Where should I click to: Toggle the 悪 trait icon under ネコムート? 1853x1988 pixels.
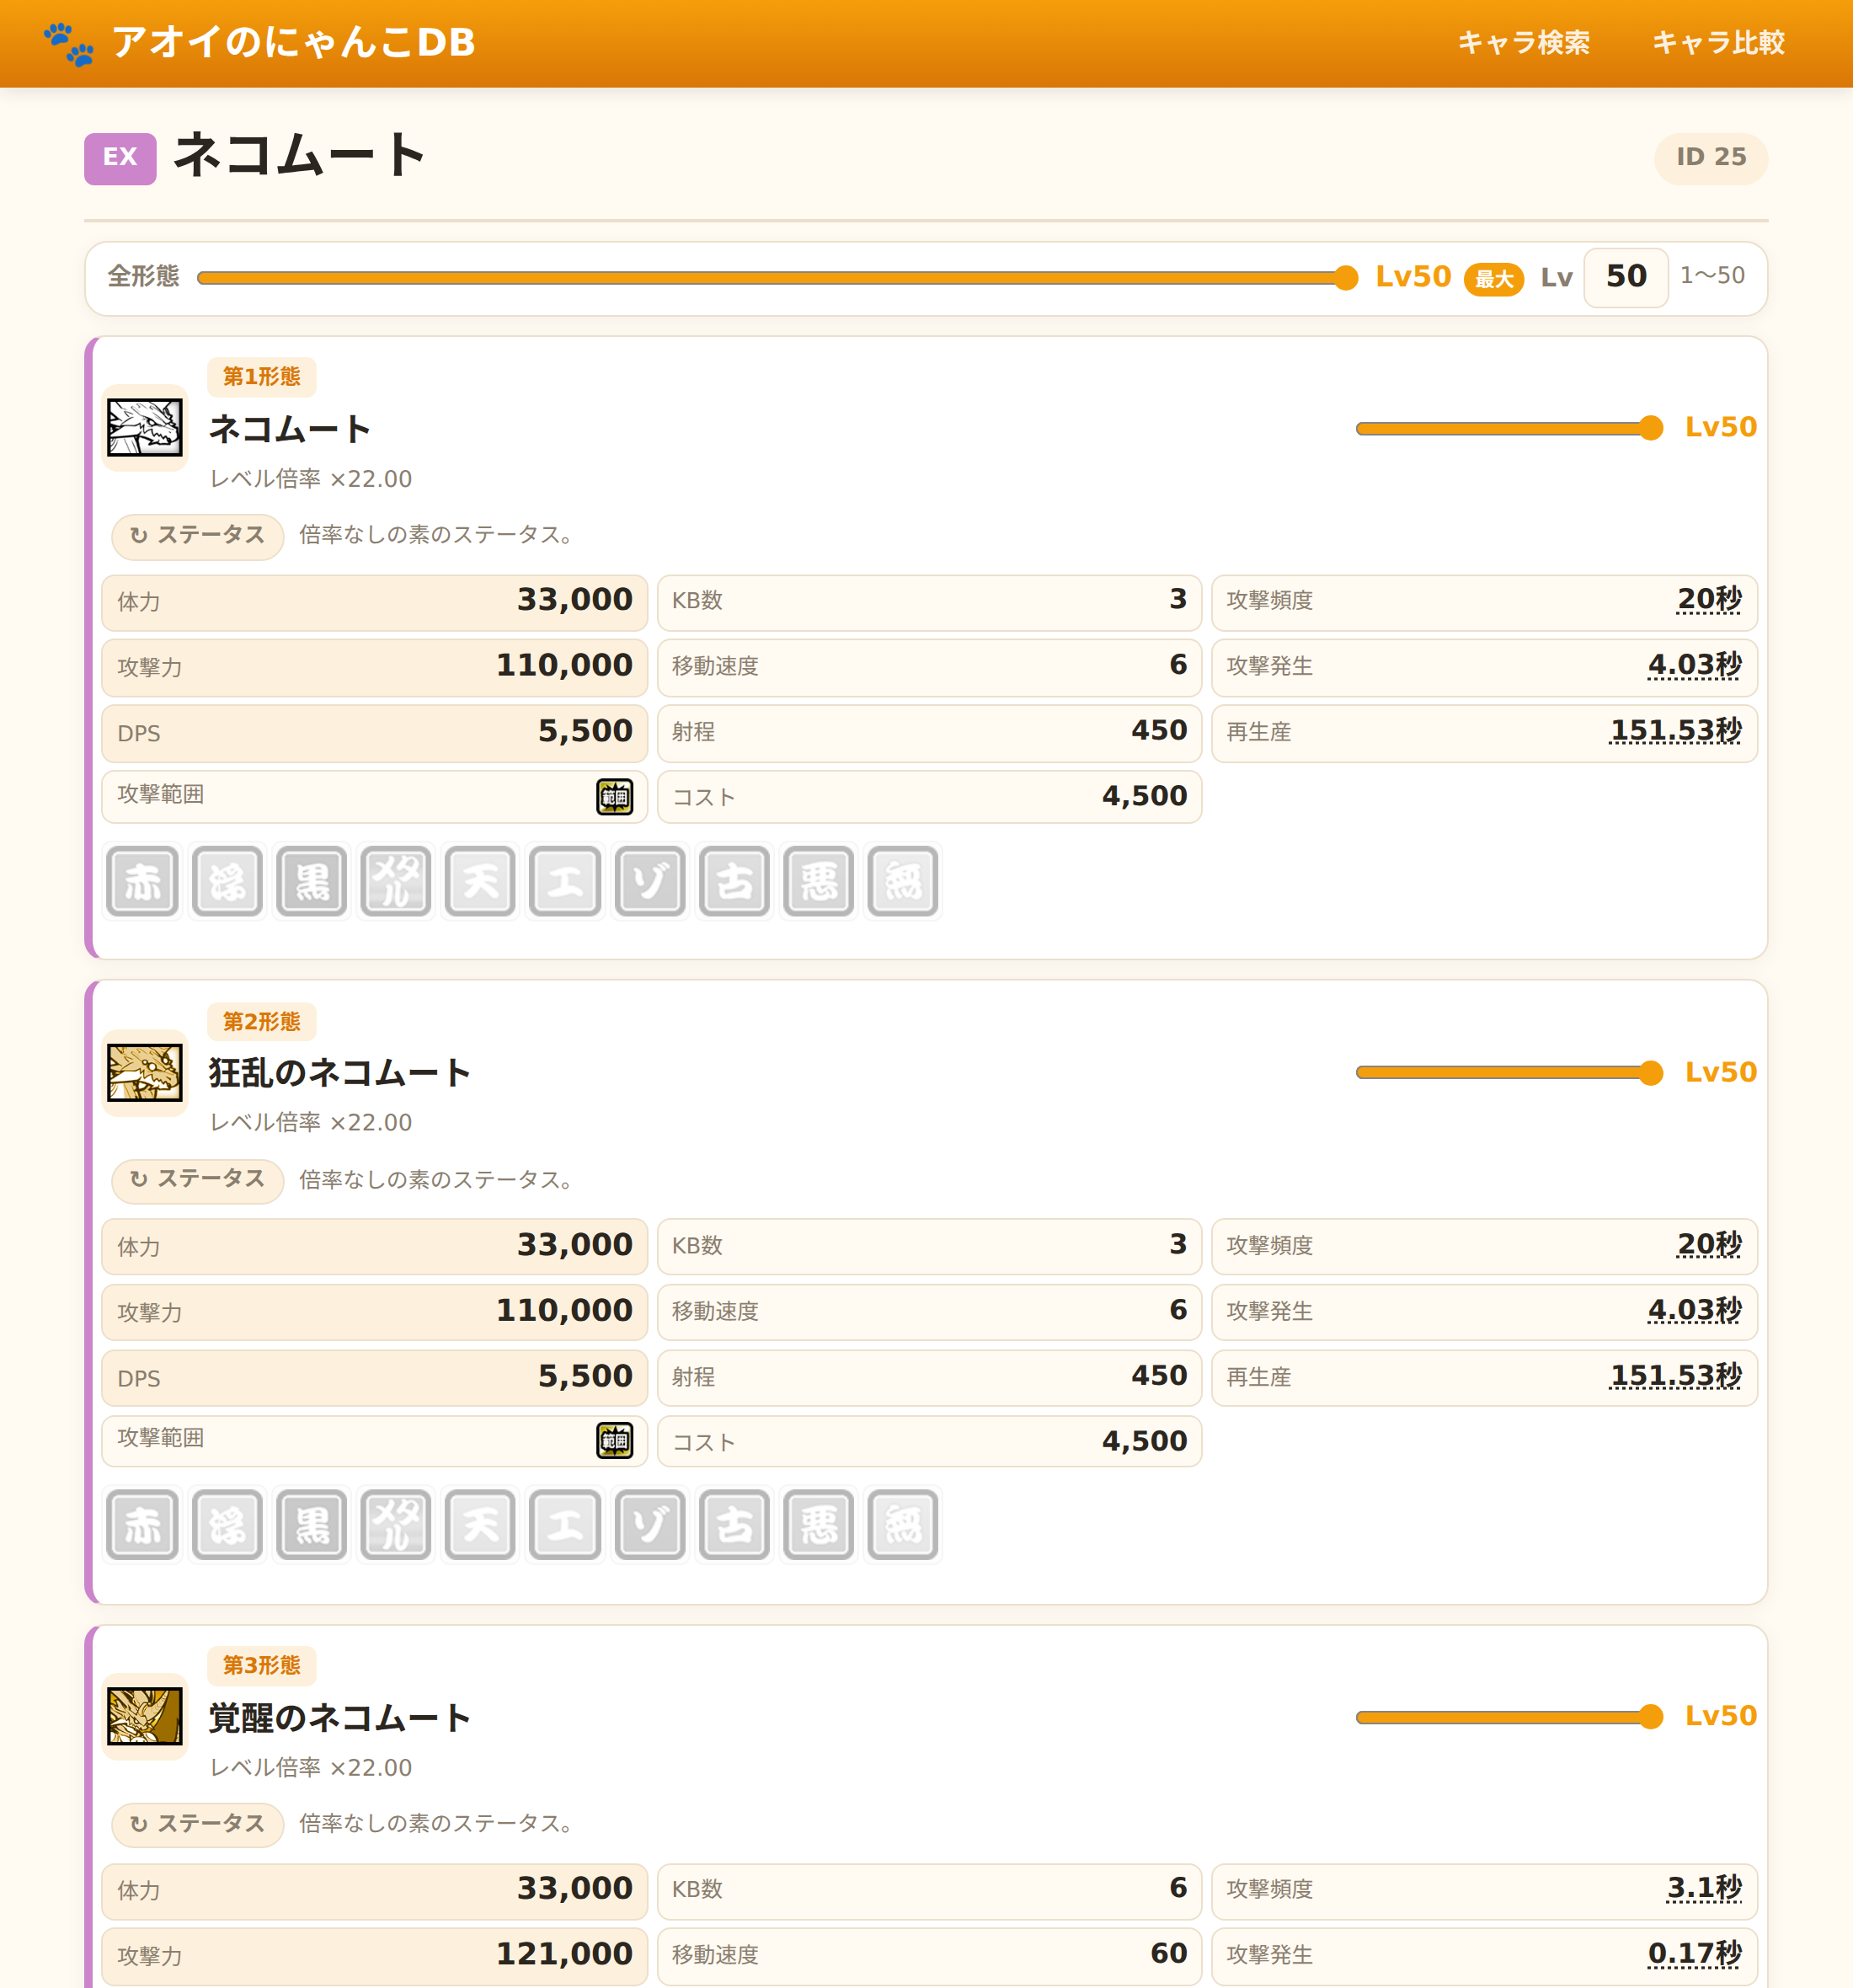[819, 881]
